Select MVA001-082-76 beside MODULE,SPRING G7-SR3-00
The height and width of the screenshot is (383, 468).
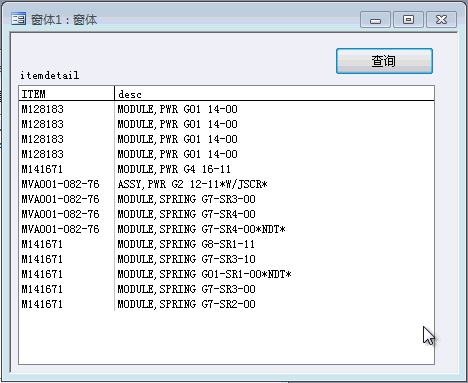click(60, 199)
